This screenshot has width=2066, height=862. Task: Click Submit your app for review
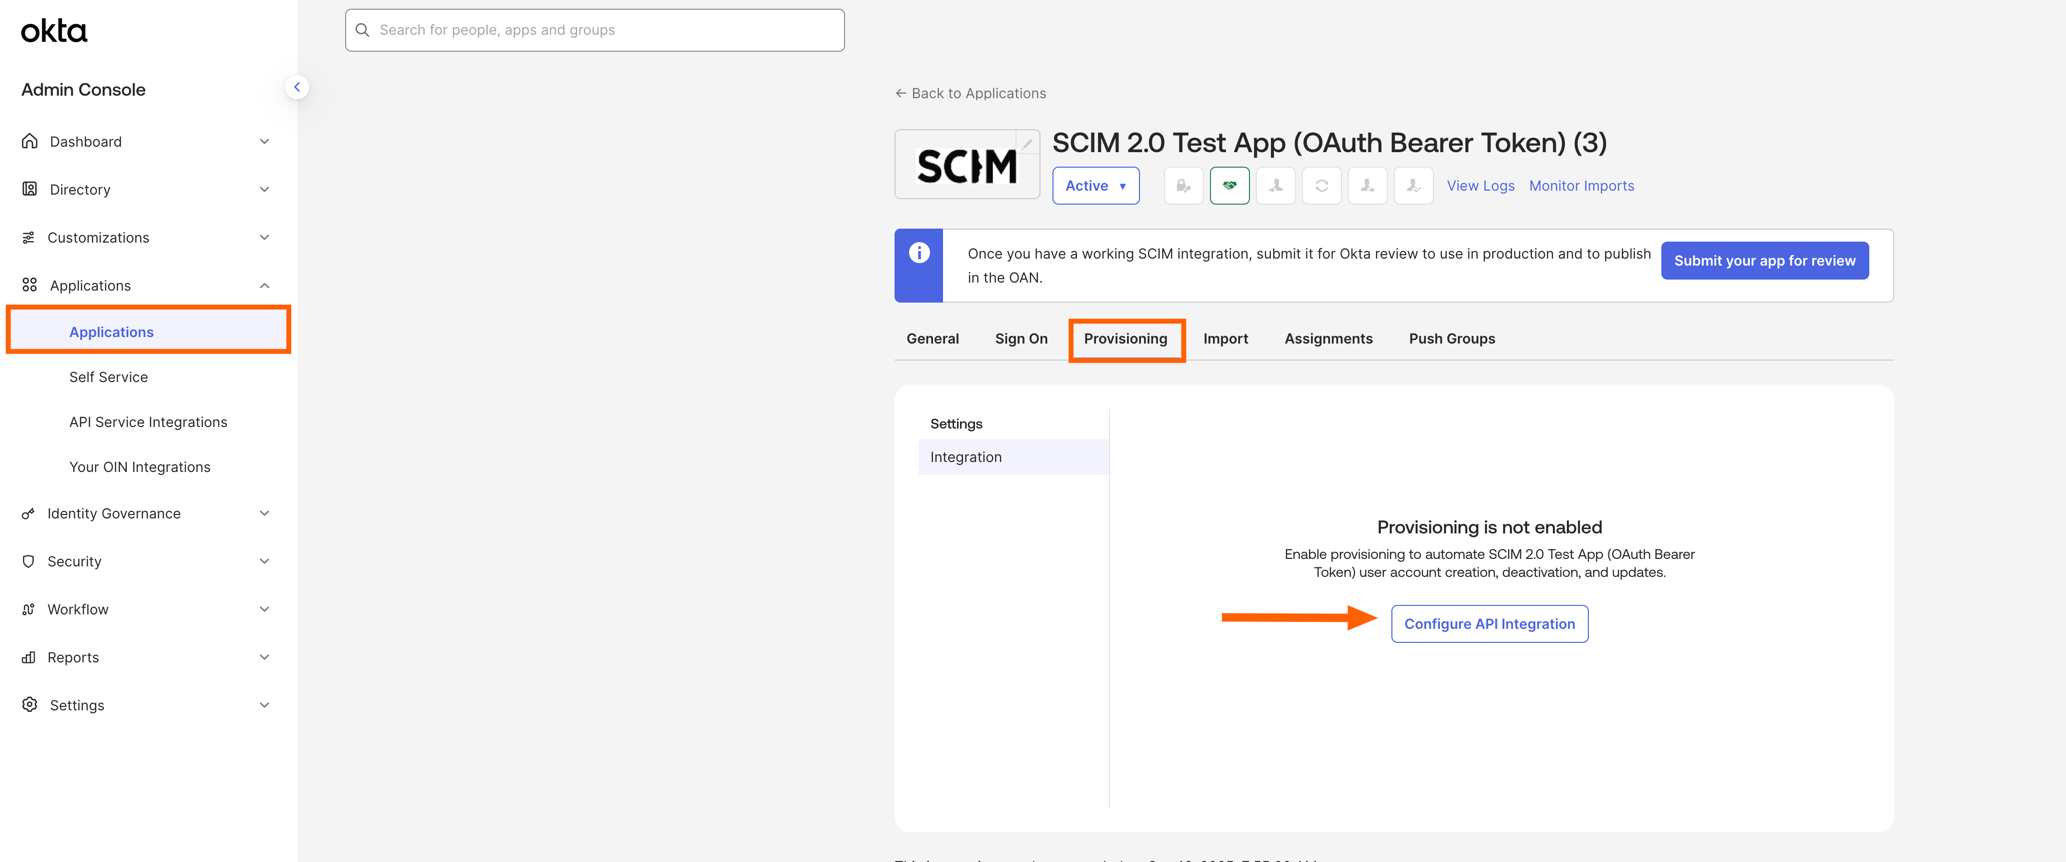(x=1764, y=261)
